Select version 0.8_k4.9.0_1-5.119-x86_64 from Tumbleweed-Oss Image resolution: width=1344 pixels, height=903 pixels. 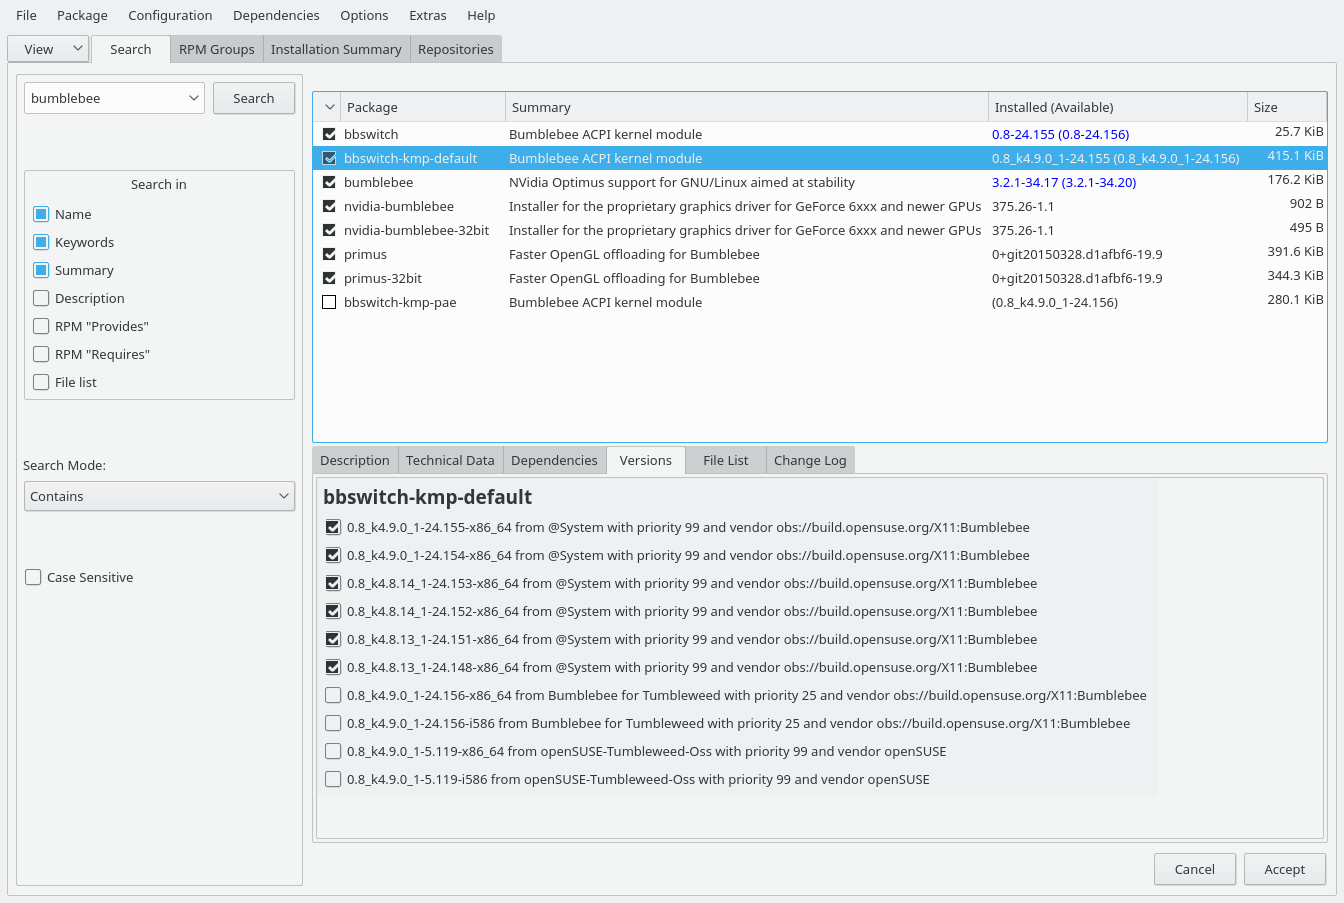point(333,751)
